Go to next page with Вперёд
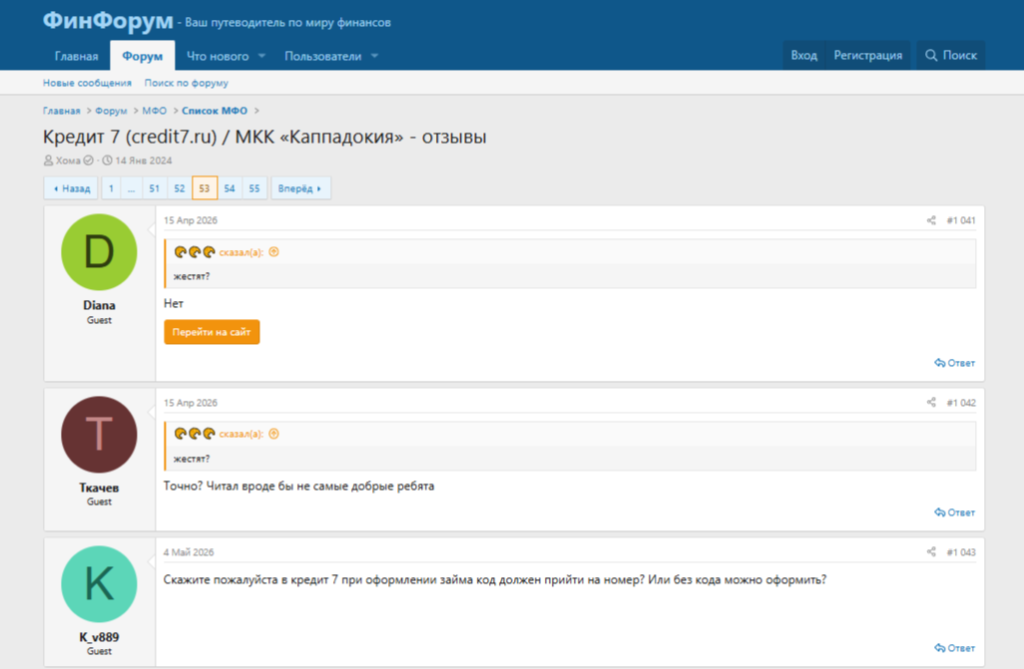The width and height of the screenshot is (1024, 669). [x=300, y=188]
